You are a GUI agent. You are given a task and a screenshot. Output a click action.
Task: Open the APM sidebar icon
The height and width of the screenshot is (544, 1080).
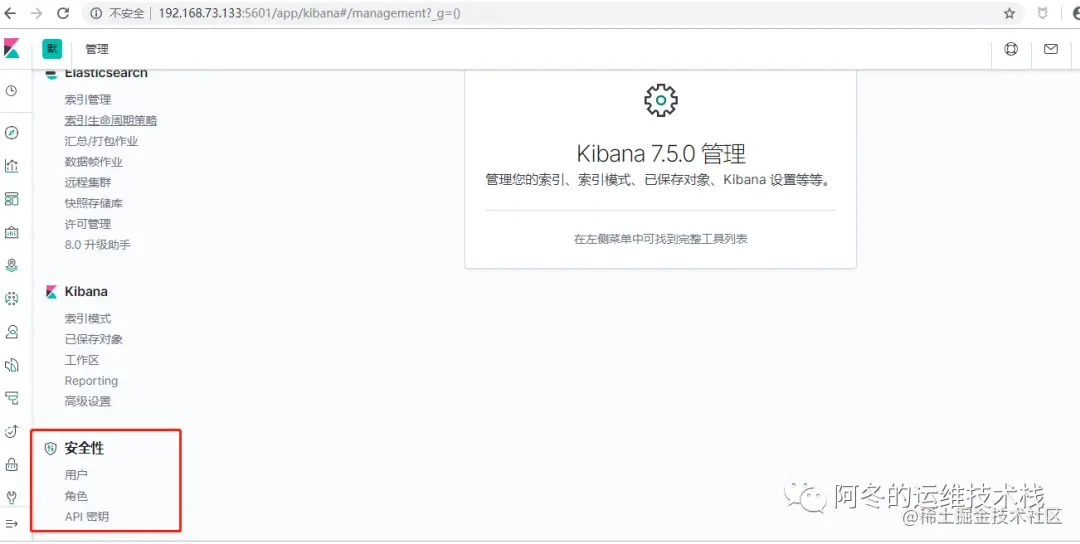(11, 397)
